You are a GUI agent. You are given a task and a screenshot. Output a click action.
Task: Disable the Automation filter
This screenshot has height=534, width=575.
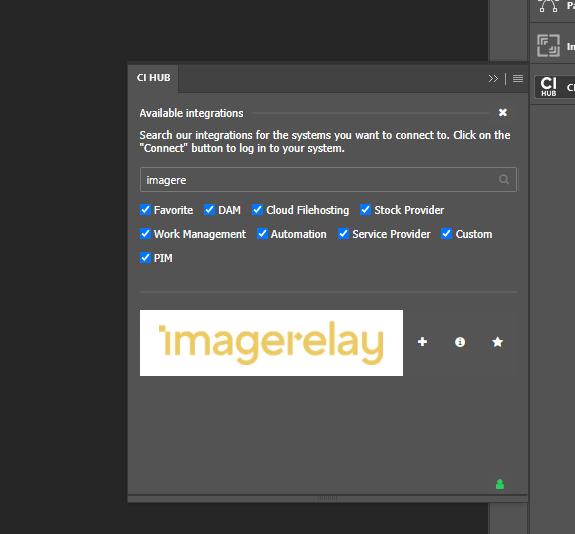[x=262, y=234]
